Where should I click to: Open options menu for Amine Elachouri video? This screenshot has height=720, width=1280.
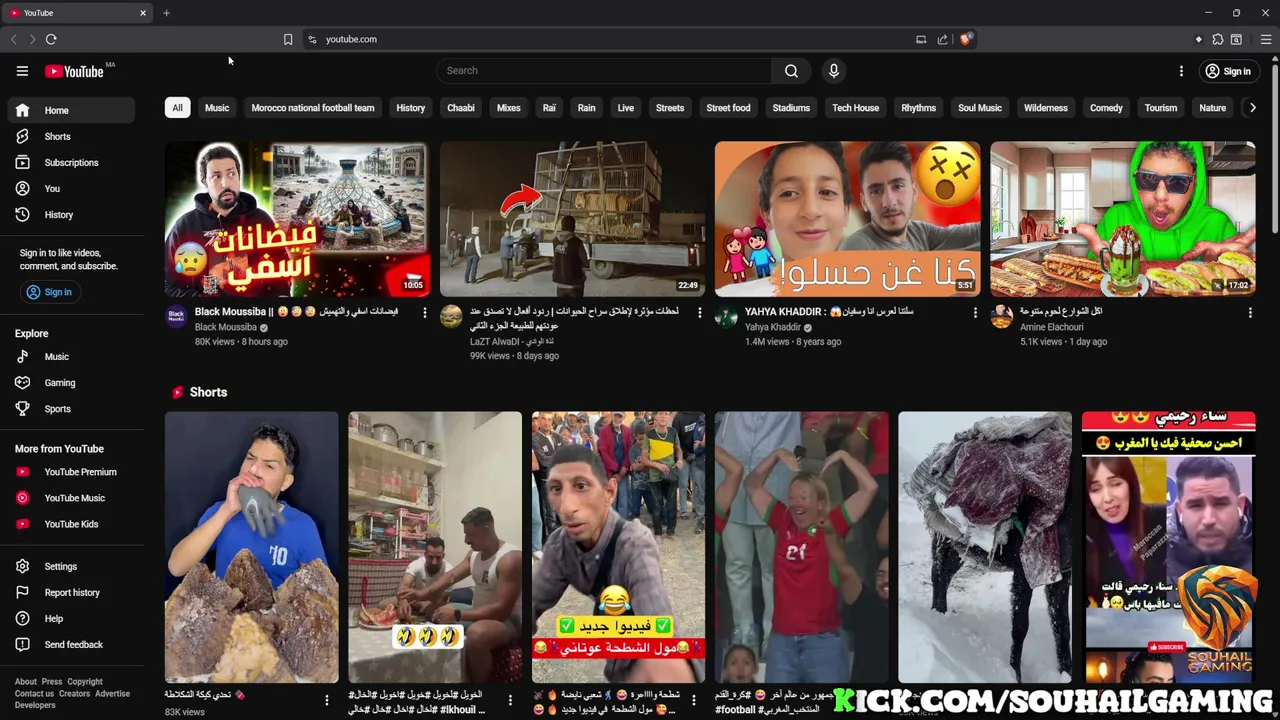(x=1250, y=313)
